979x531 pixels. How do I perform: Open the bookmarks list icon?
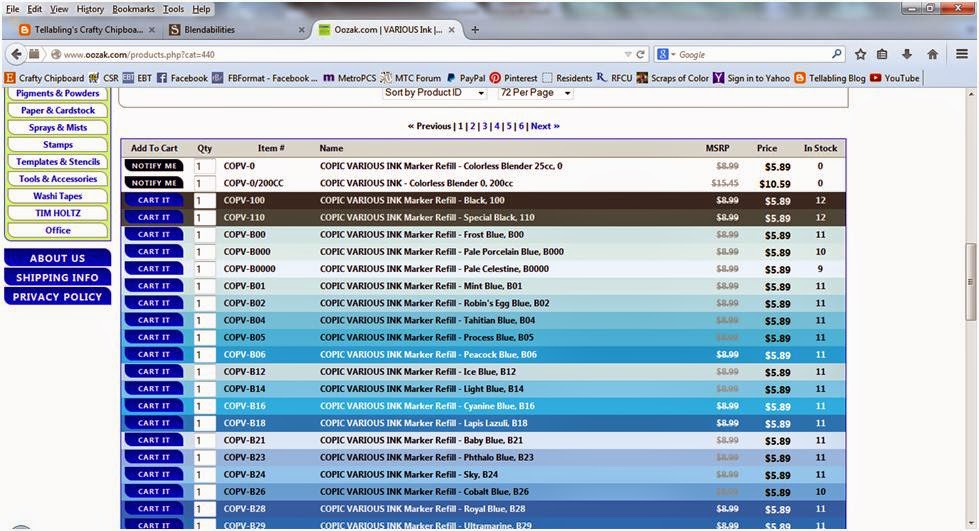[882, 54]
